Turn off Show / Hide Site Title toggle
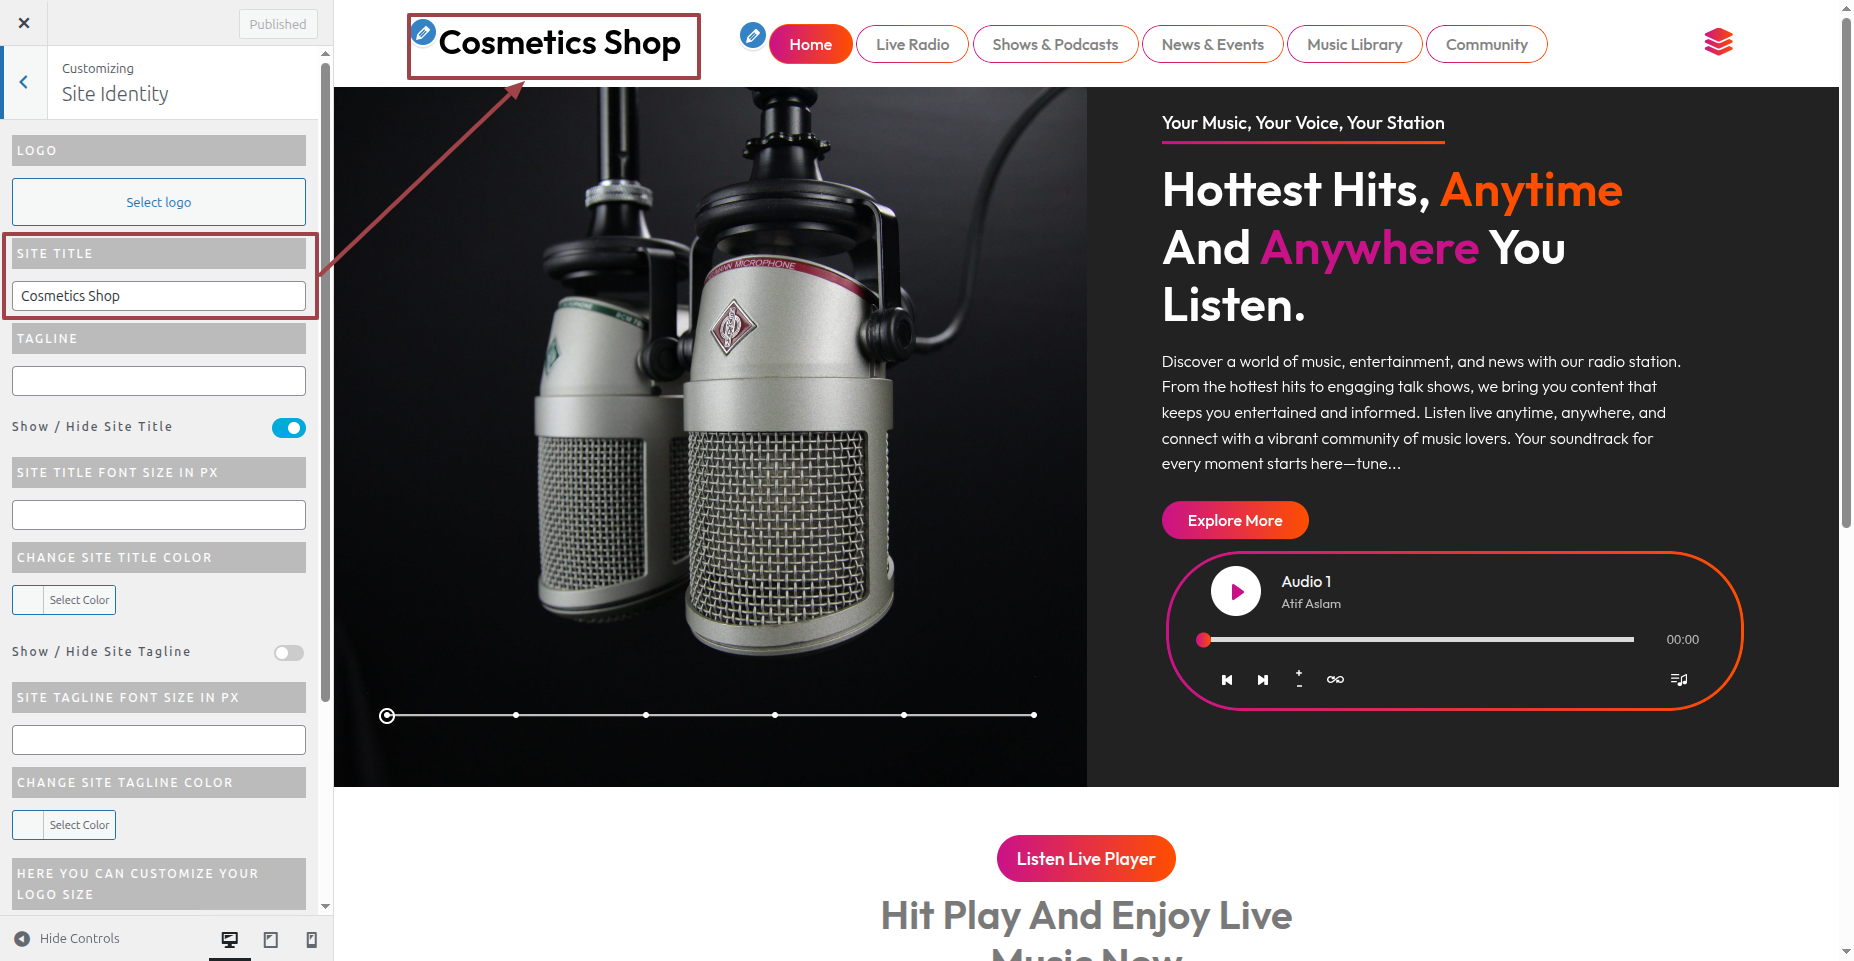The height and width of the screenshot is (961, 1854). pos(289,428)
